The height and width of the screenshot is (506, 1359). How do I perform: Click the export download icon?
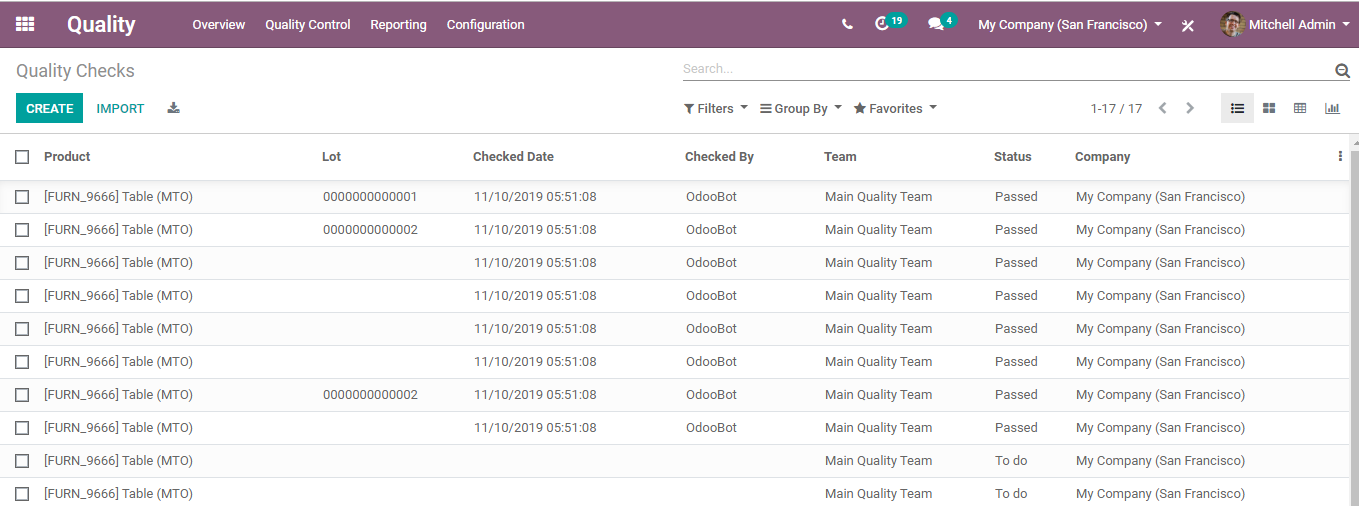(x=173, y=108)
